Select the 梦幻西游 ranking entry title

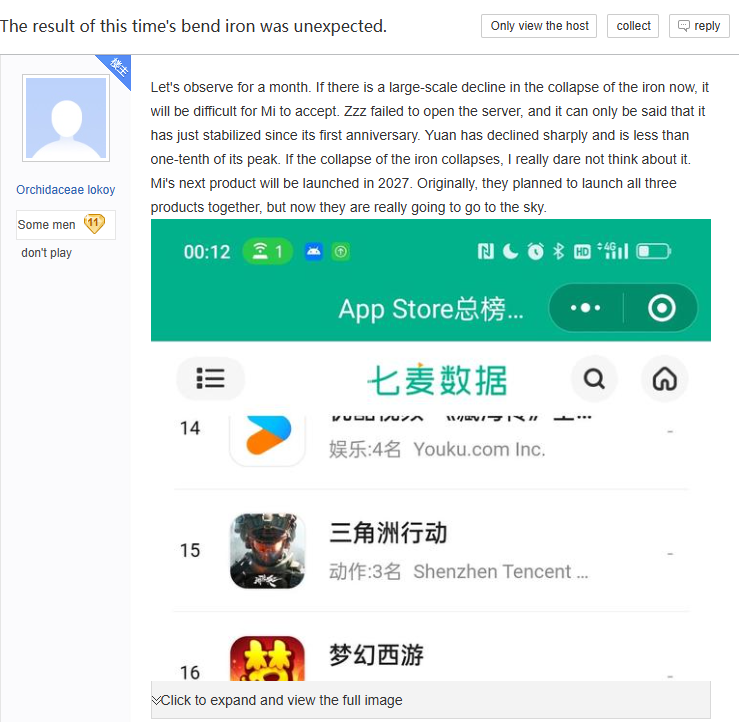click(x=376, y=655)
